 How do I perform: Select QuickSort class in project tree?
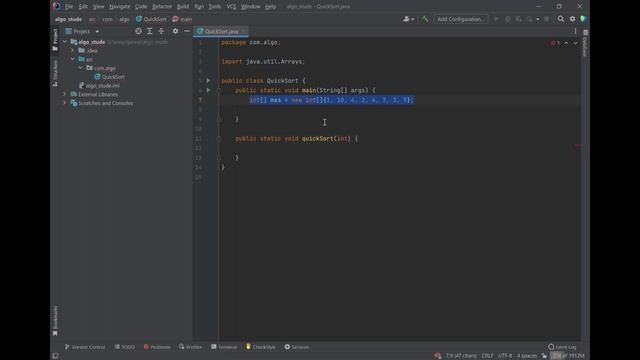[x=109, y=77]
